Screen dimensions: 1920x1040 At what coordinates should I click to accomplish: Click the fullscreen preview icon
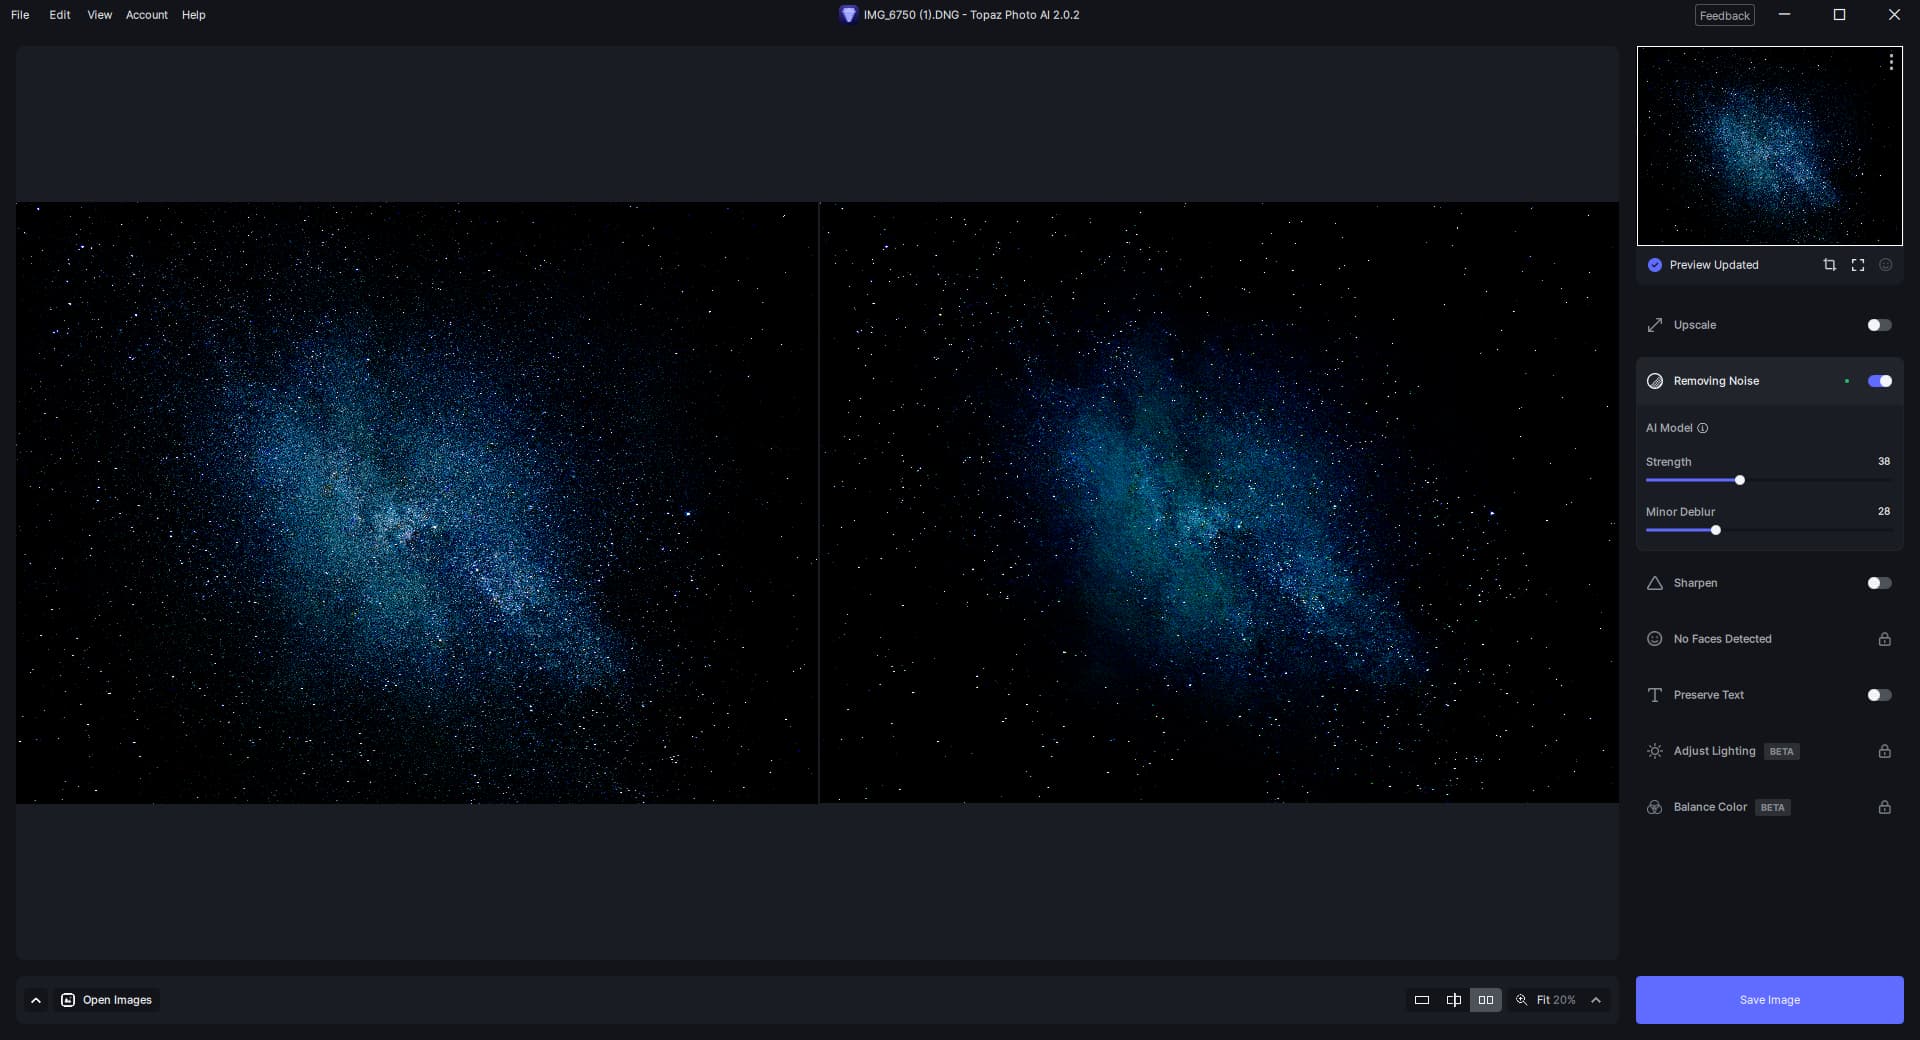[x=1857, y=265]
